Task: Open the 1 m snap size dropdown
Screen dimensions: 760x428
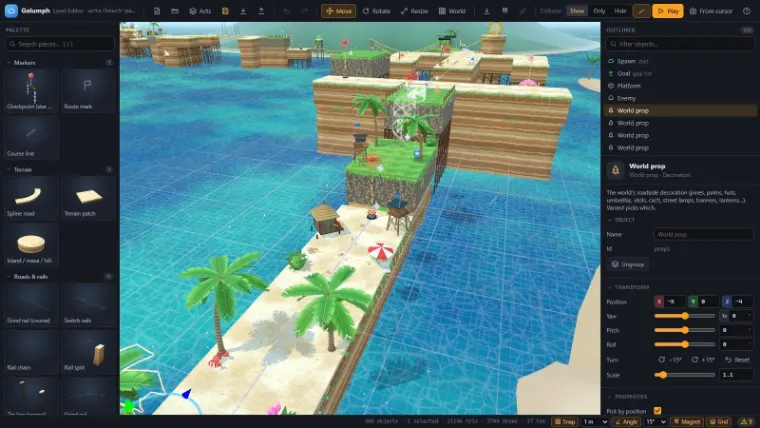Action: pyautogui.click(x=595, y=422)
